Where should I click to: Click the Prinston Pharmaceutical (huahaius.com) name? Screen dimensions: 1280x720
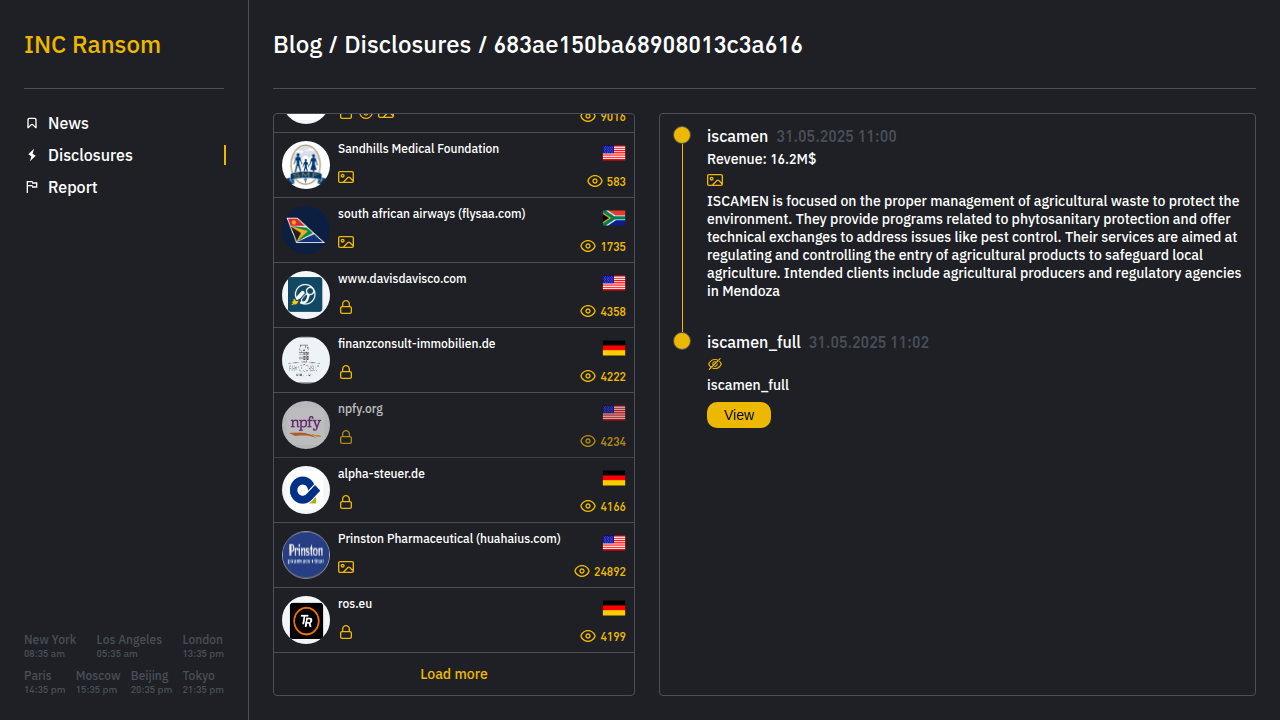449,539
